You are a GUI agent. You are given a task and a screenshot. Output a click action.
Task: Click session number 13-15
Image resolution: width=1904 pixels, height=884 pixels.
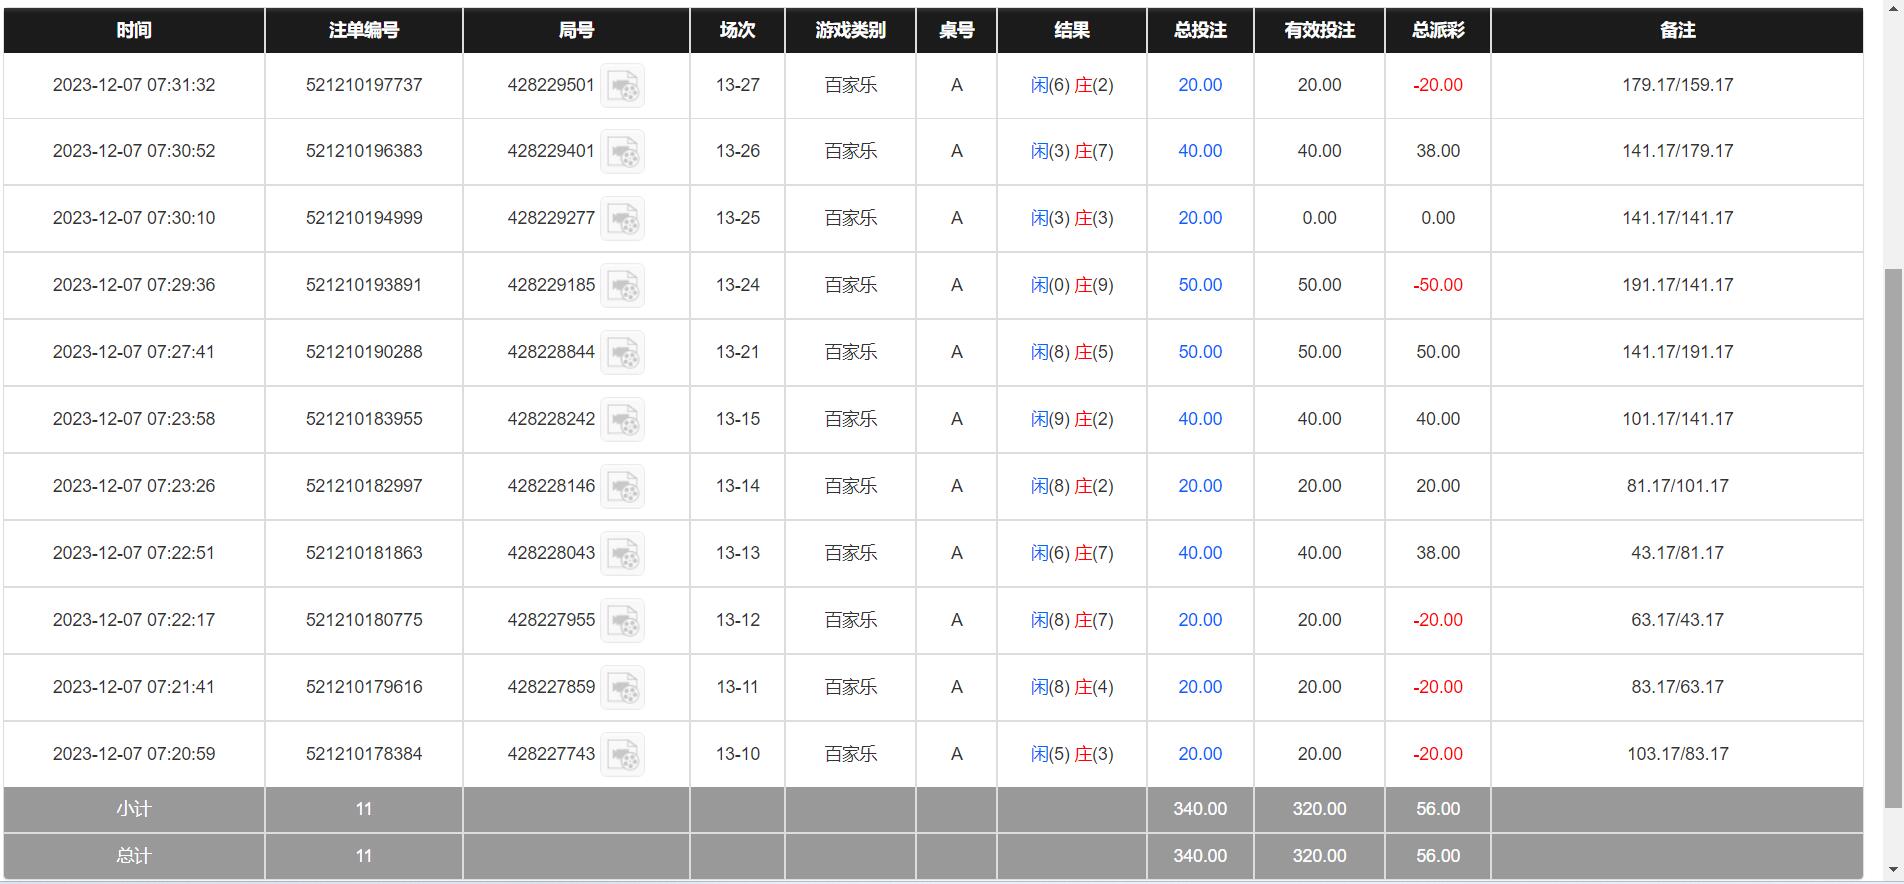point(738,419)
